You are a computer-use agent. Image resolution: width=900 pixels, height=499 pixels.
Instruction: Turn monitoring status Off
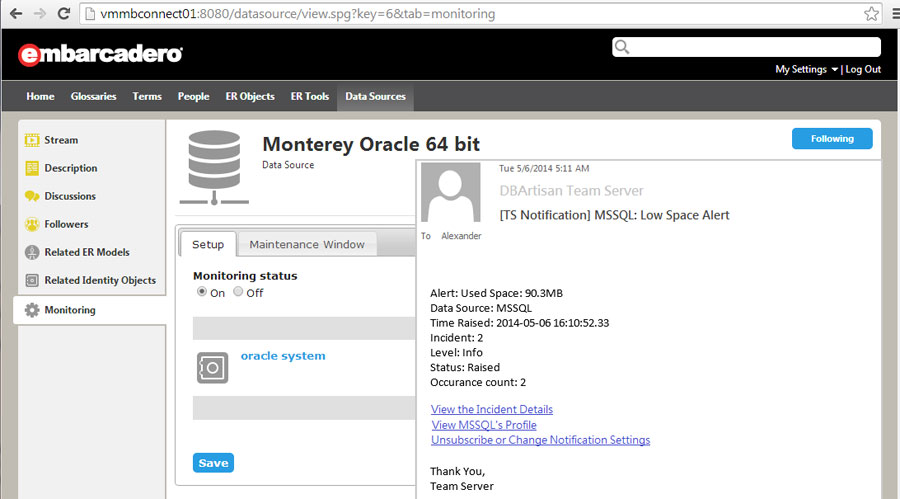(238, 292)
